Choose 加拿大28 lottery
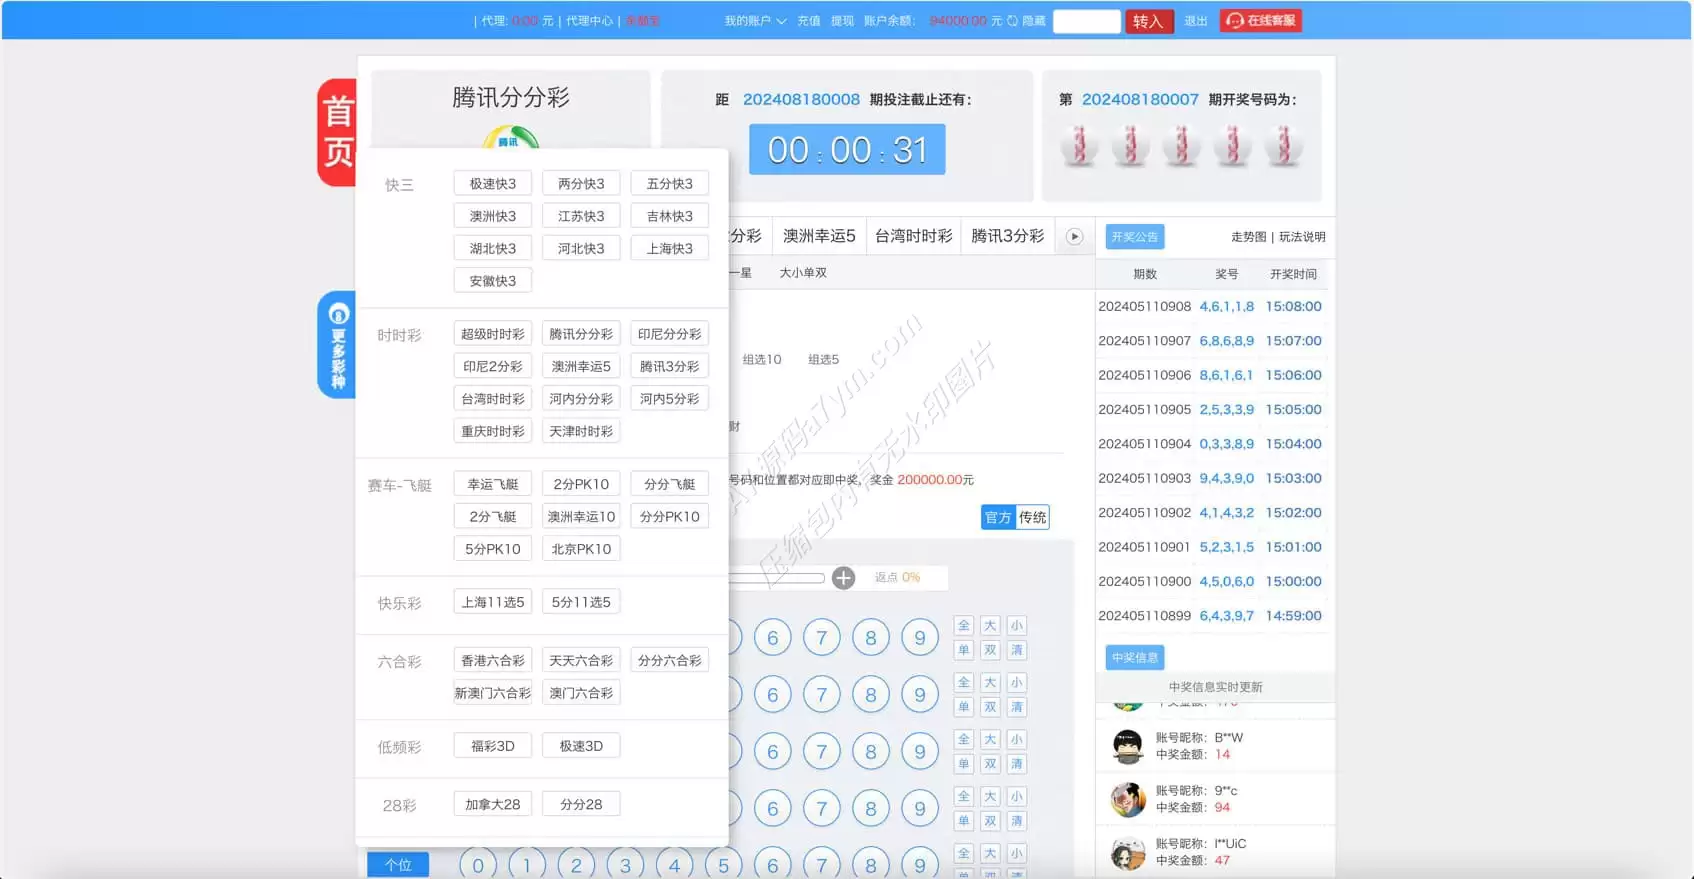Screen dimensions: 1694x879 [x=493, y=805]
